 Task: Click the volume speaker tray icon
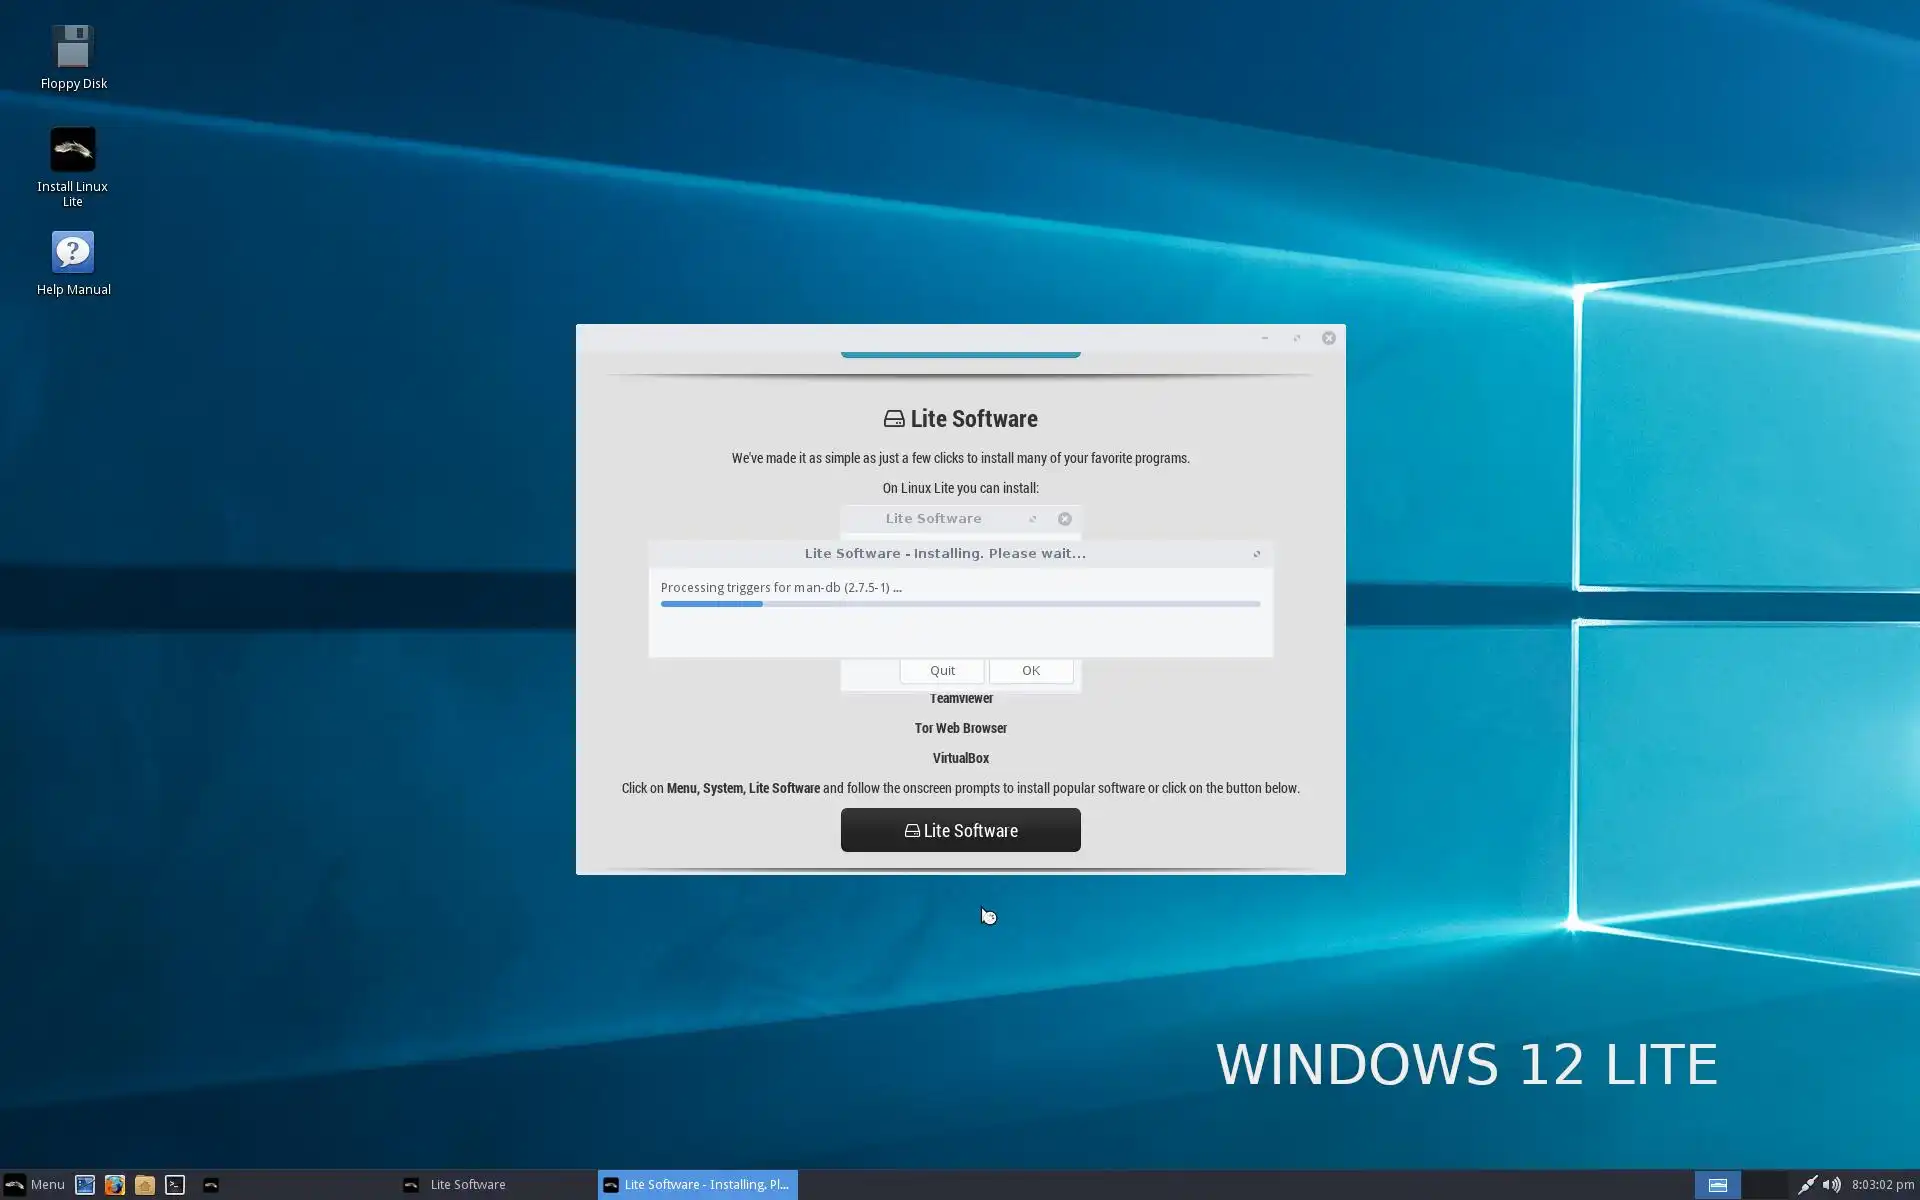click(1831, 1185)
